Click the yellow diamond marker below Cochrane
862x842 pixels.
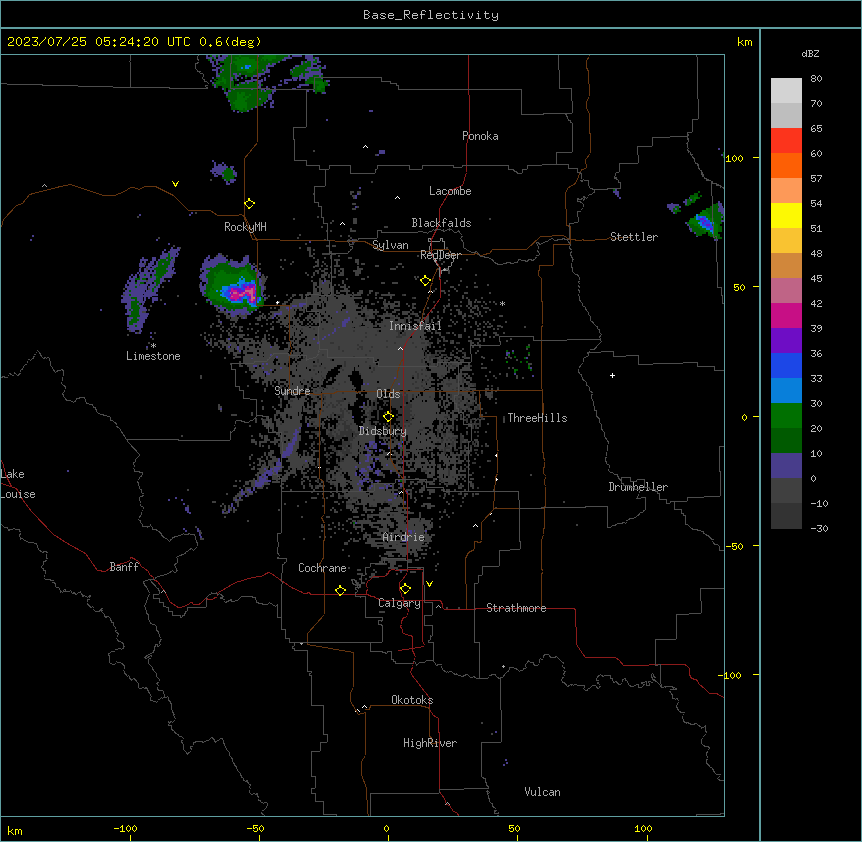pos(340,590)
